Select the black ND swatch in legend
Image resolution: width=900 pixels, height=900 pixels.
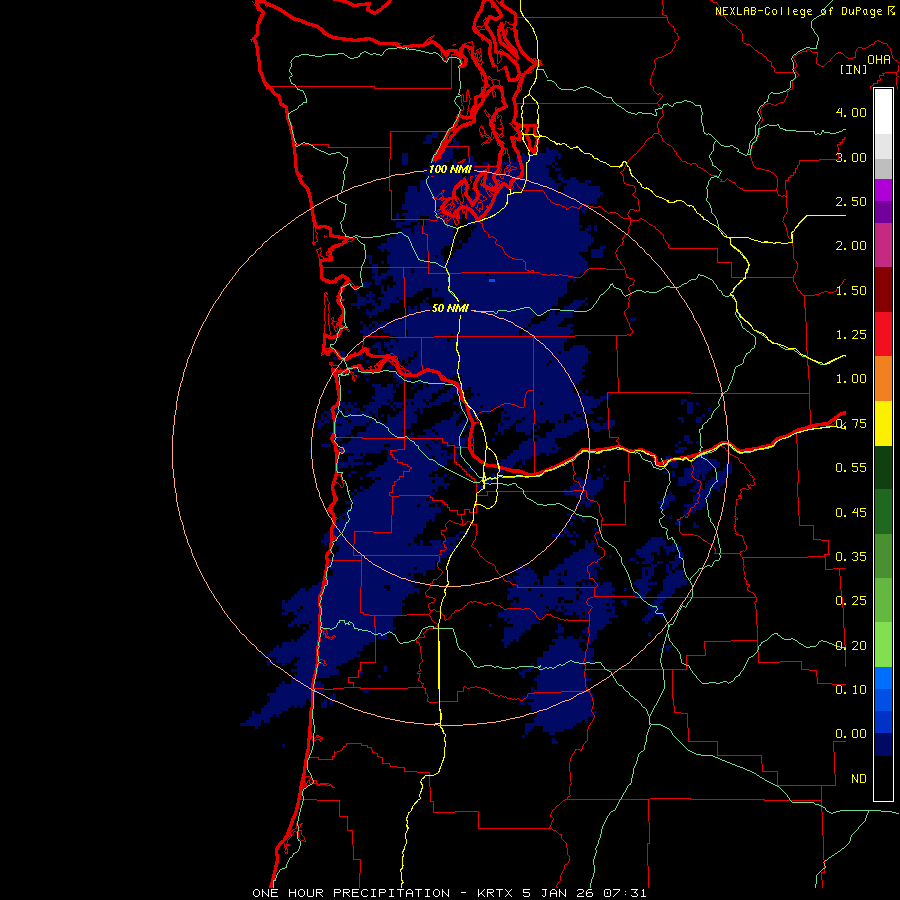tap(883, 778)
